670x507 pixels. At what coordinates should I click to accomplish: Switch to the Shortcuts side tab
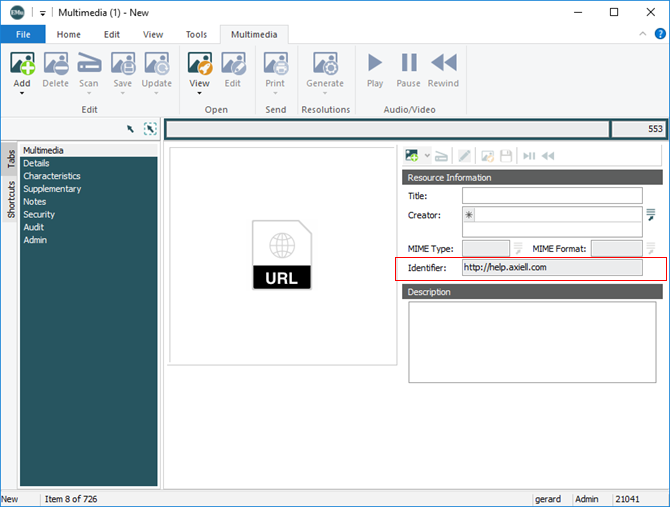tap(11, 200)
